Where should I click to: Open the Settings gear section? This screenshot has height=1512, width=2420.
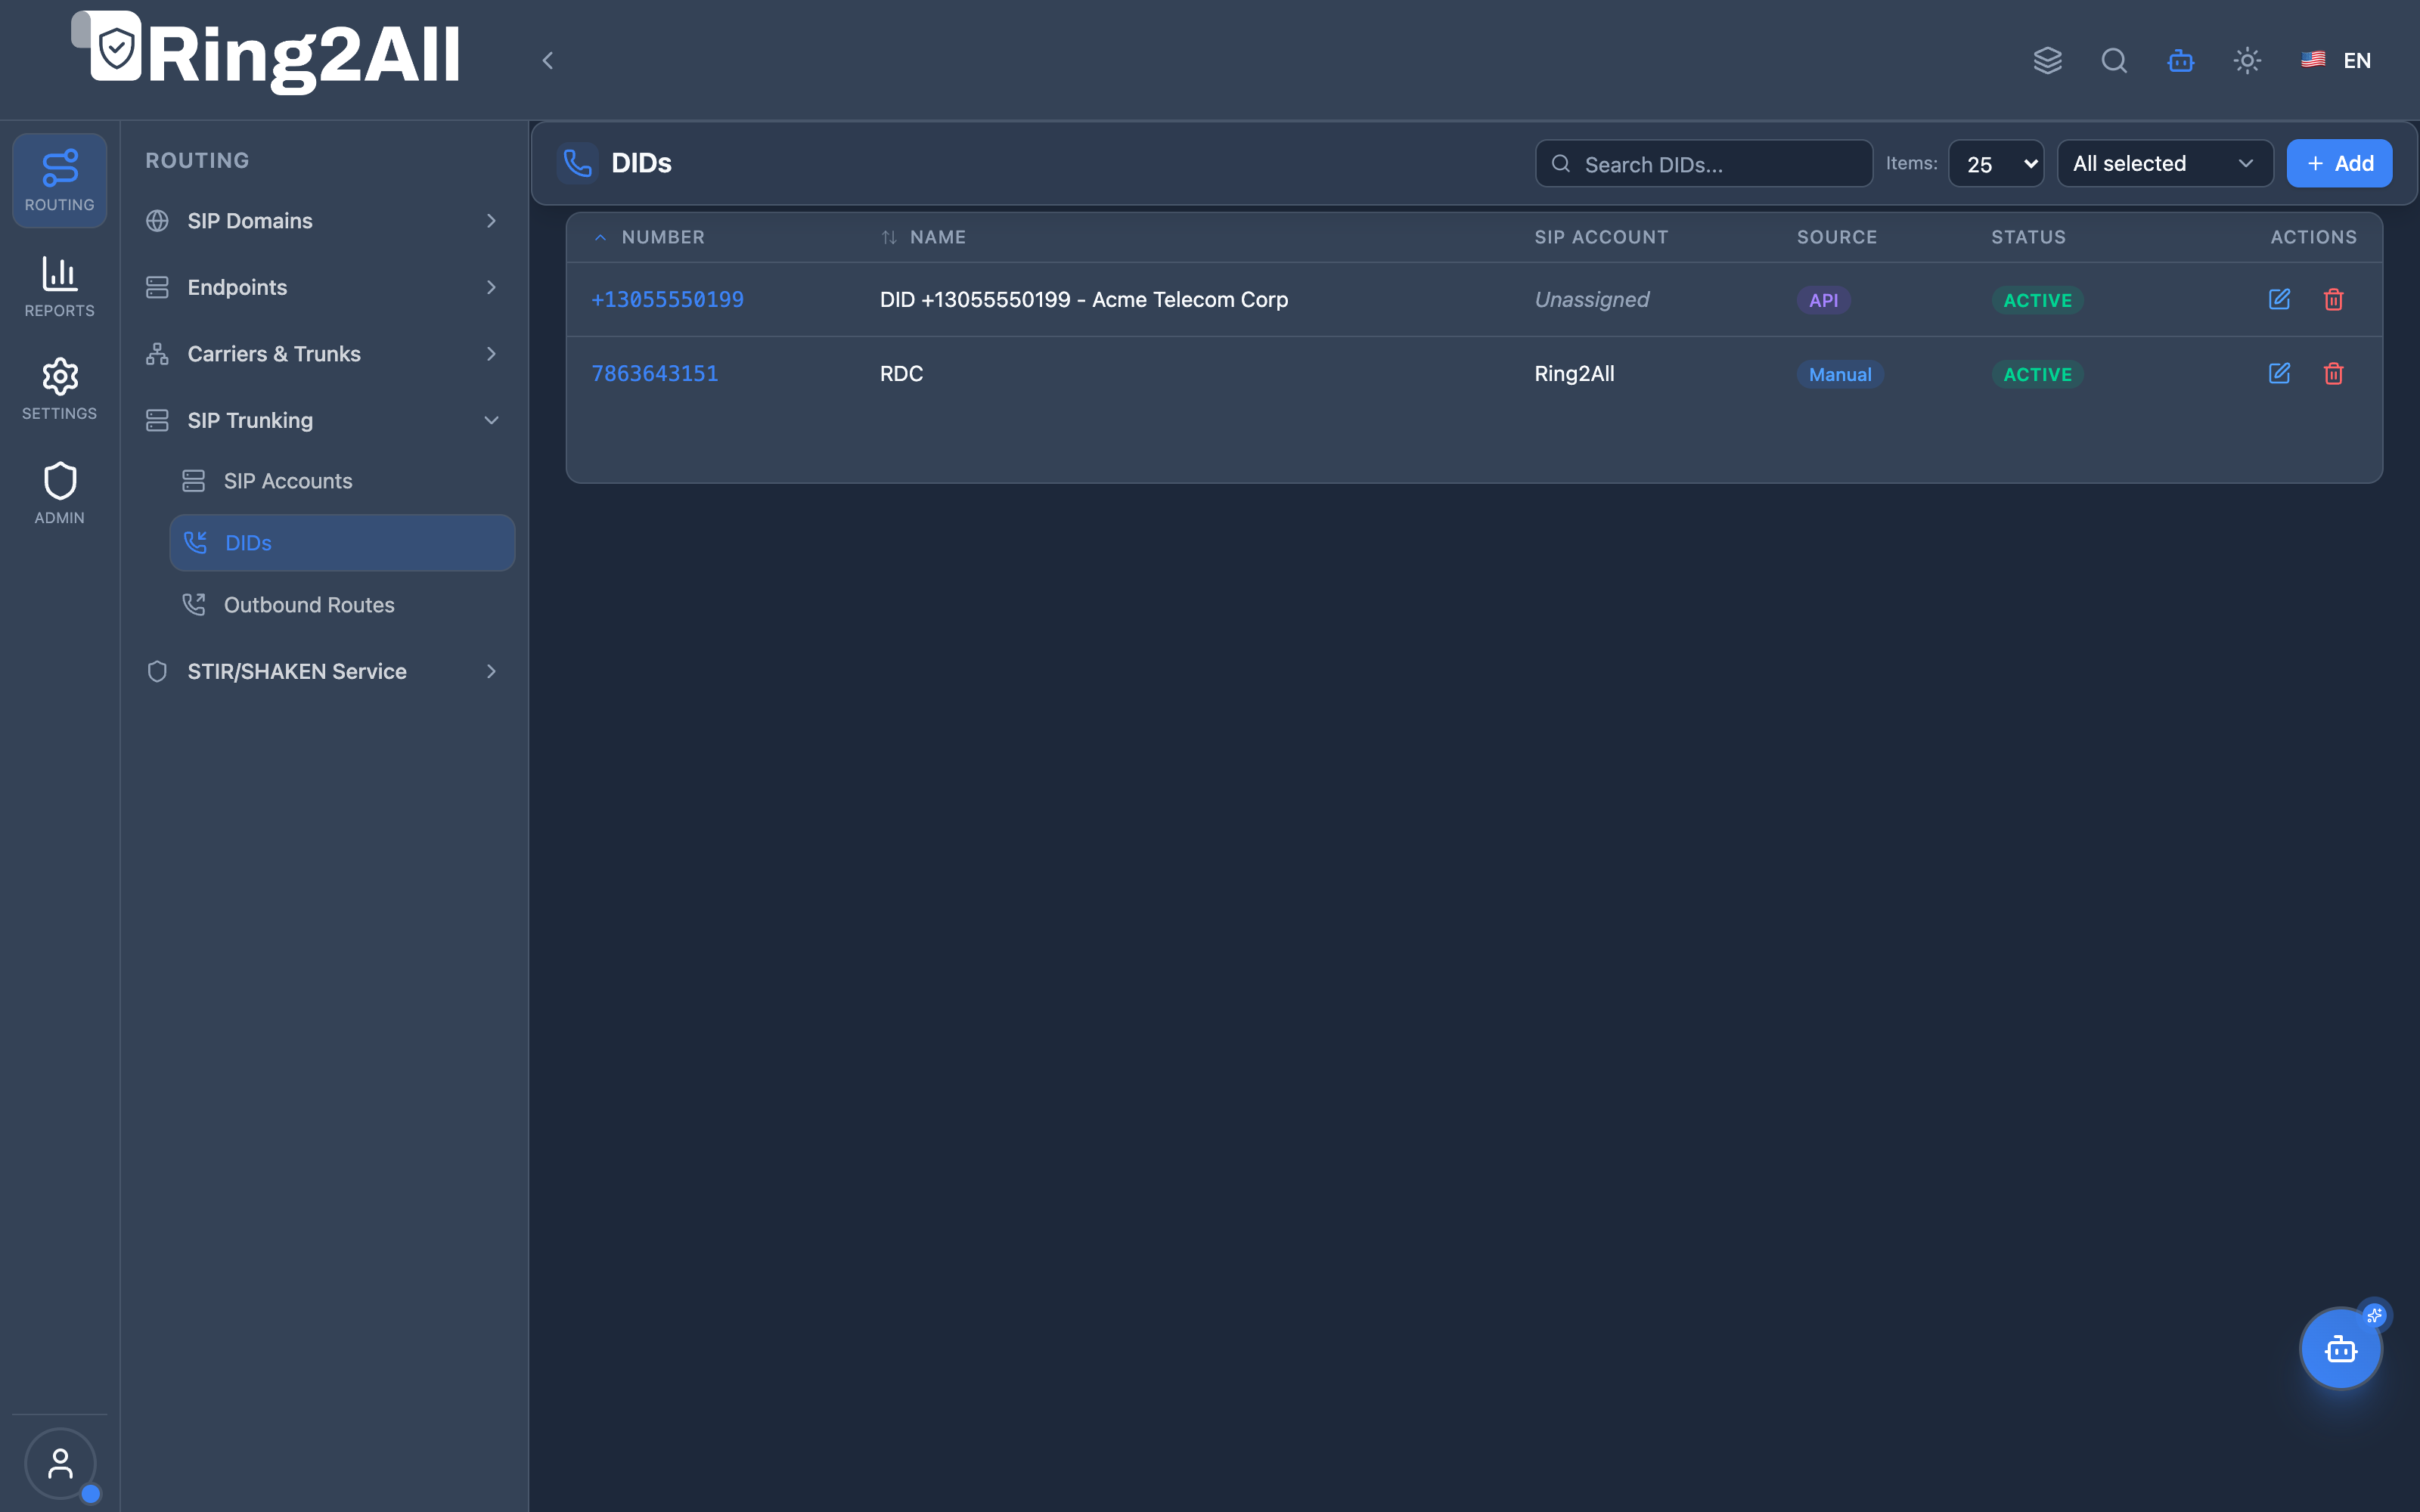(59, 390)
